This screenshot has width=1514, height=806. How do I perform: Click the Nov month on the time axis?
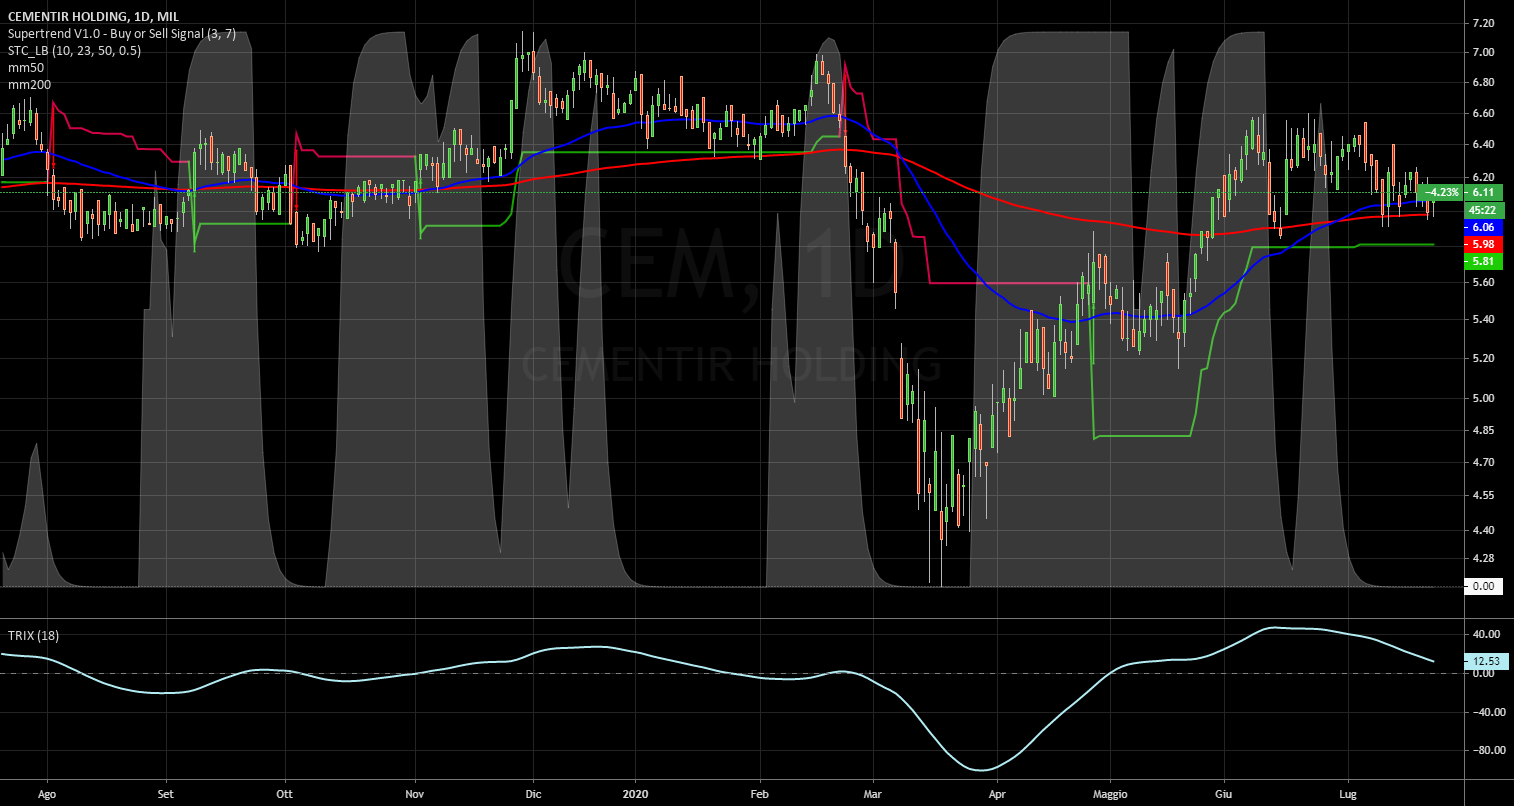415,795
